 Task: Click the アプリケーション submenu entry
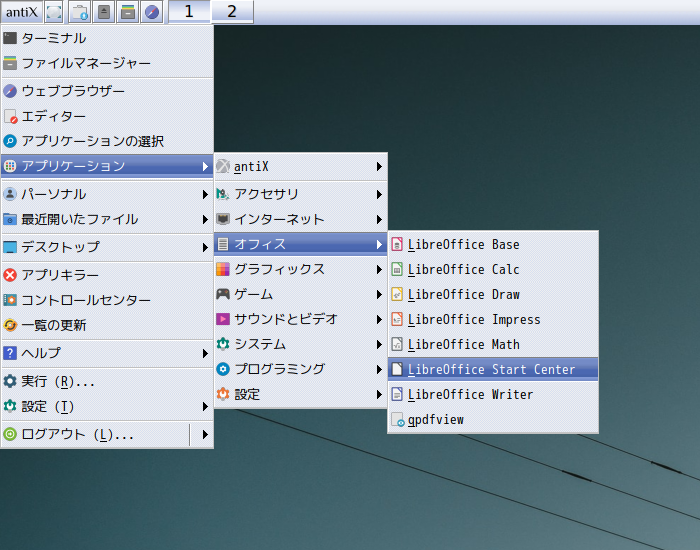[x=107, y=166]
